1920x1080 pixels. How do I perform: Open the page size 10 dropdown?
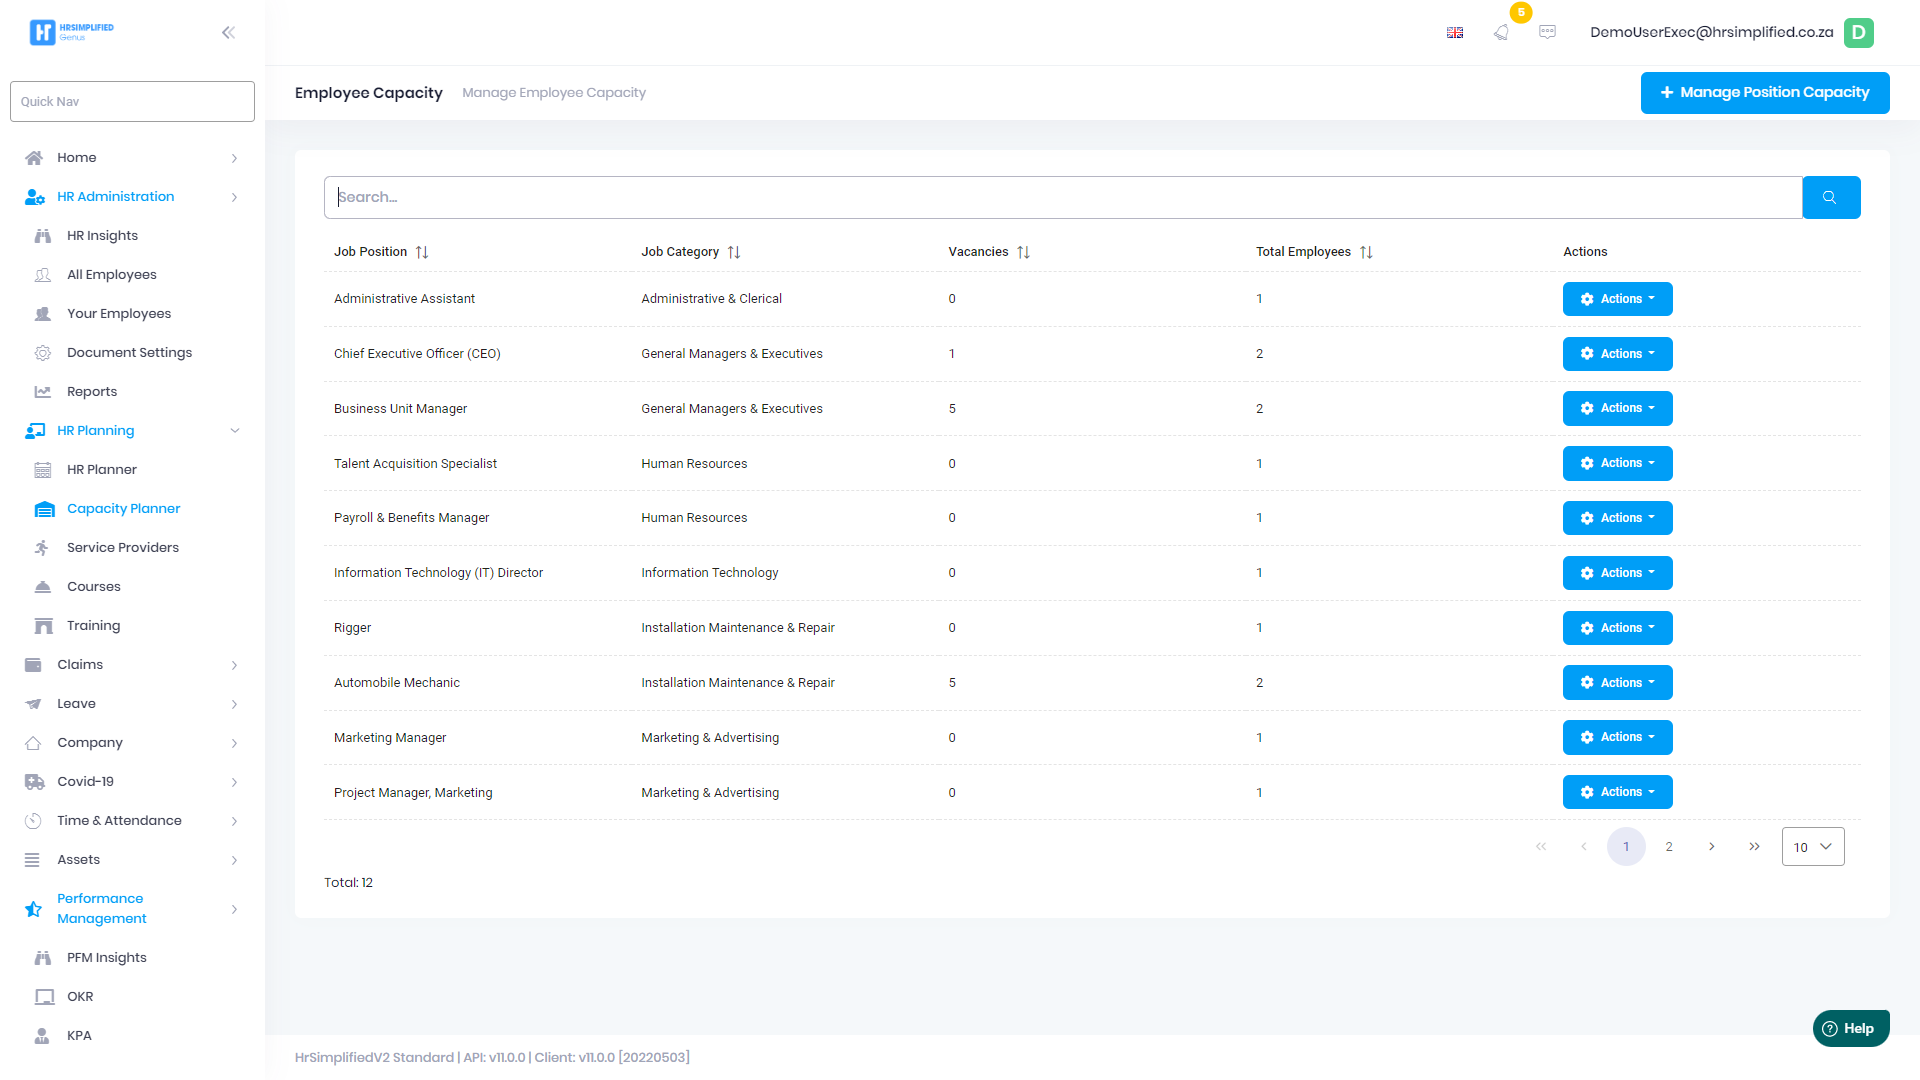pos(1812,847)
